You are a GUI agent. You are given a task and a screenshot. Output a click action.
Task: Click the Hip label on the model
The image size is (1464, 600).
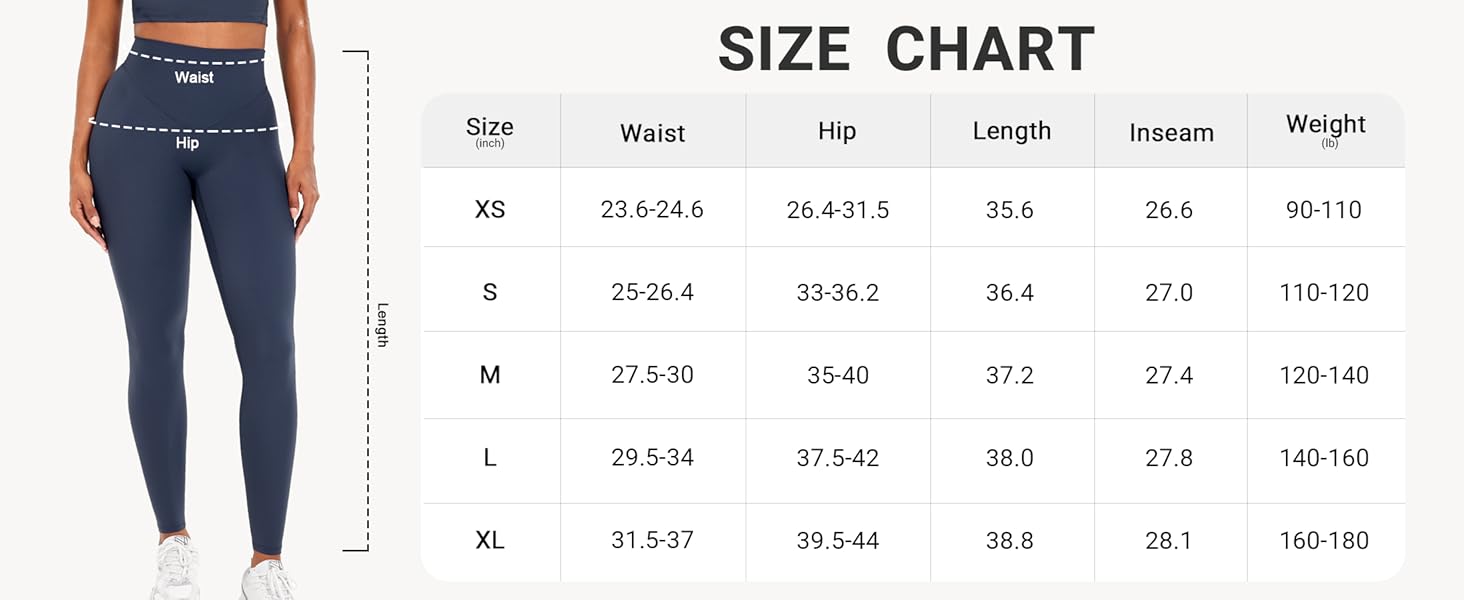pyautogui.click(x=187, y=143)
